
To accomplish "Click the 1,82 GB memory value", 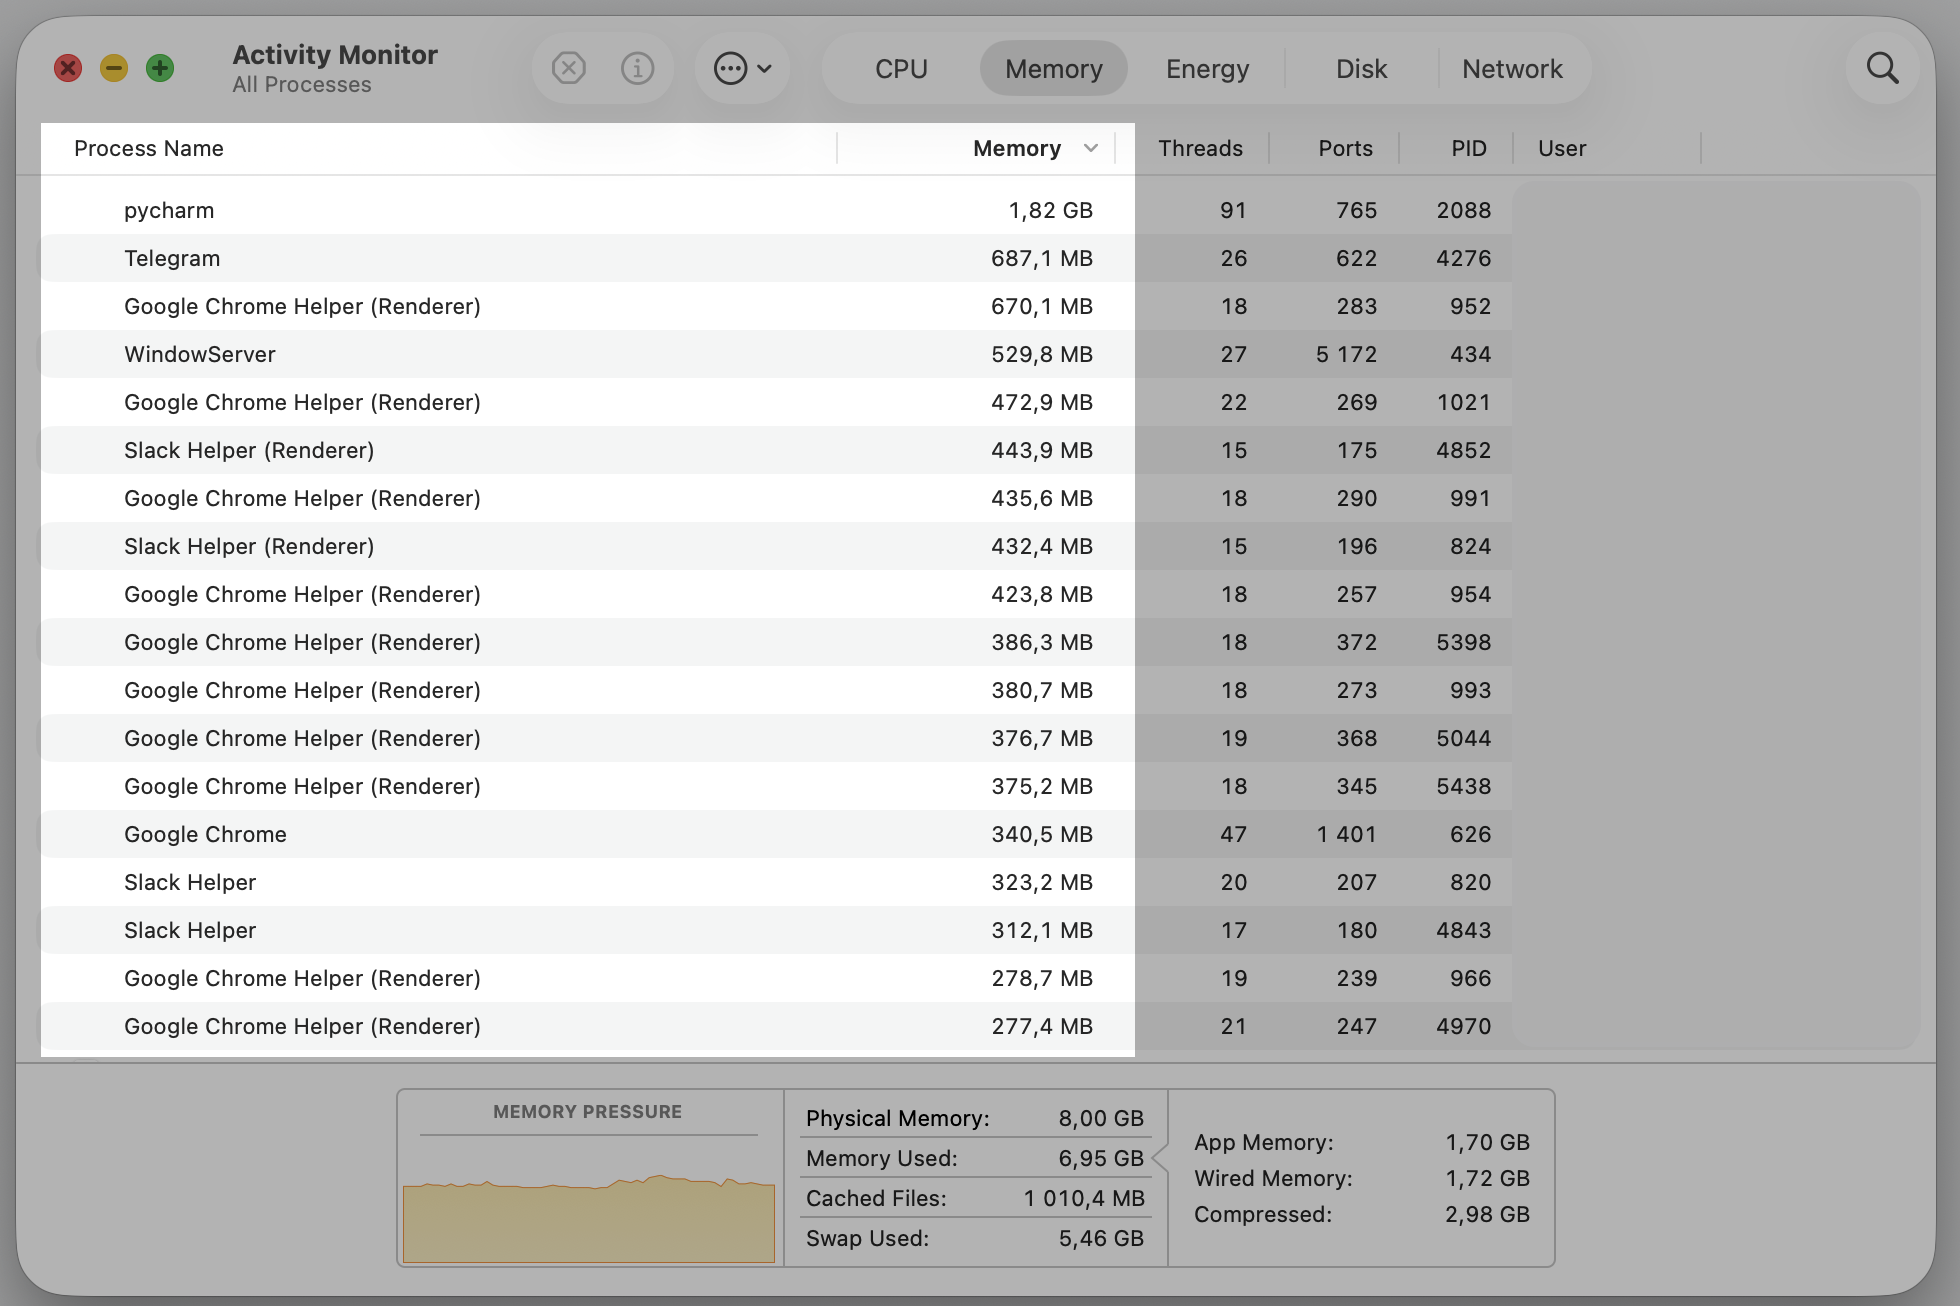I will pos(1050,210).
